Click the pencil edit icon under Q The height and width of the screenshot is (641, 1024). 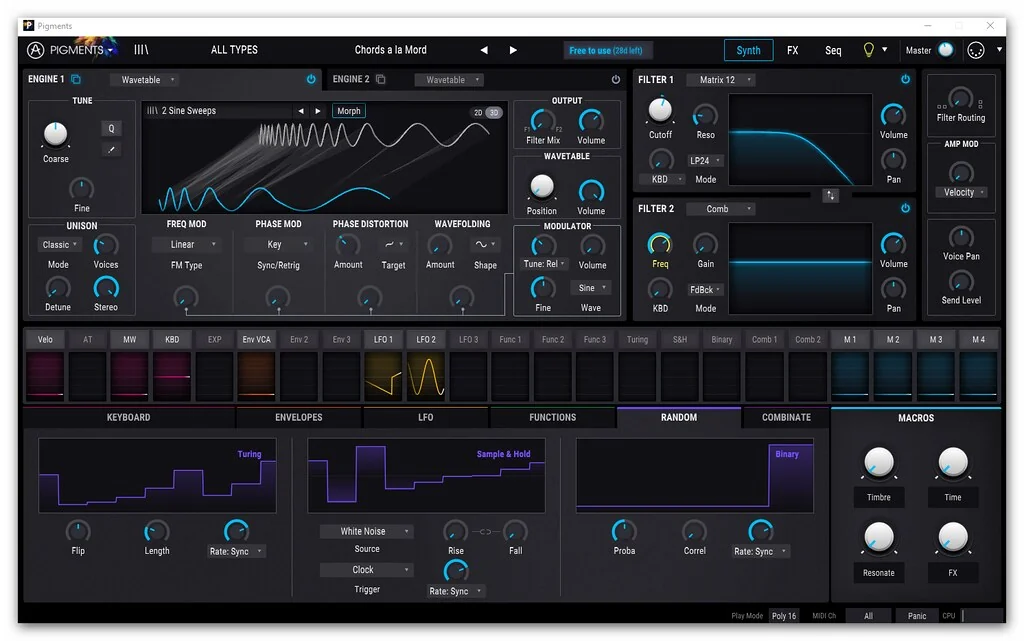[x=111, y=150]
